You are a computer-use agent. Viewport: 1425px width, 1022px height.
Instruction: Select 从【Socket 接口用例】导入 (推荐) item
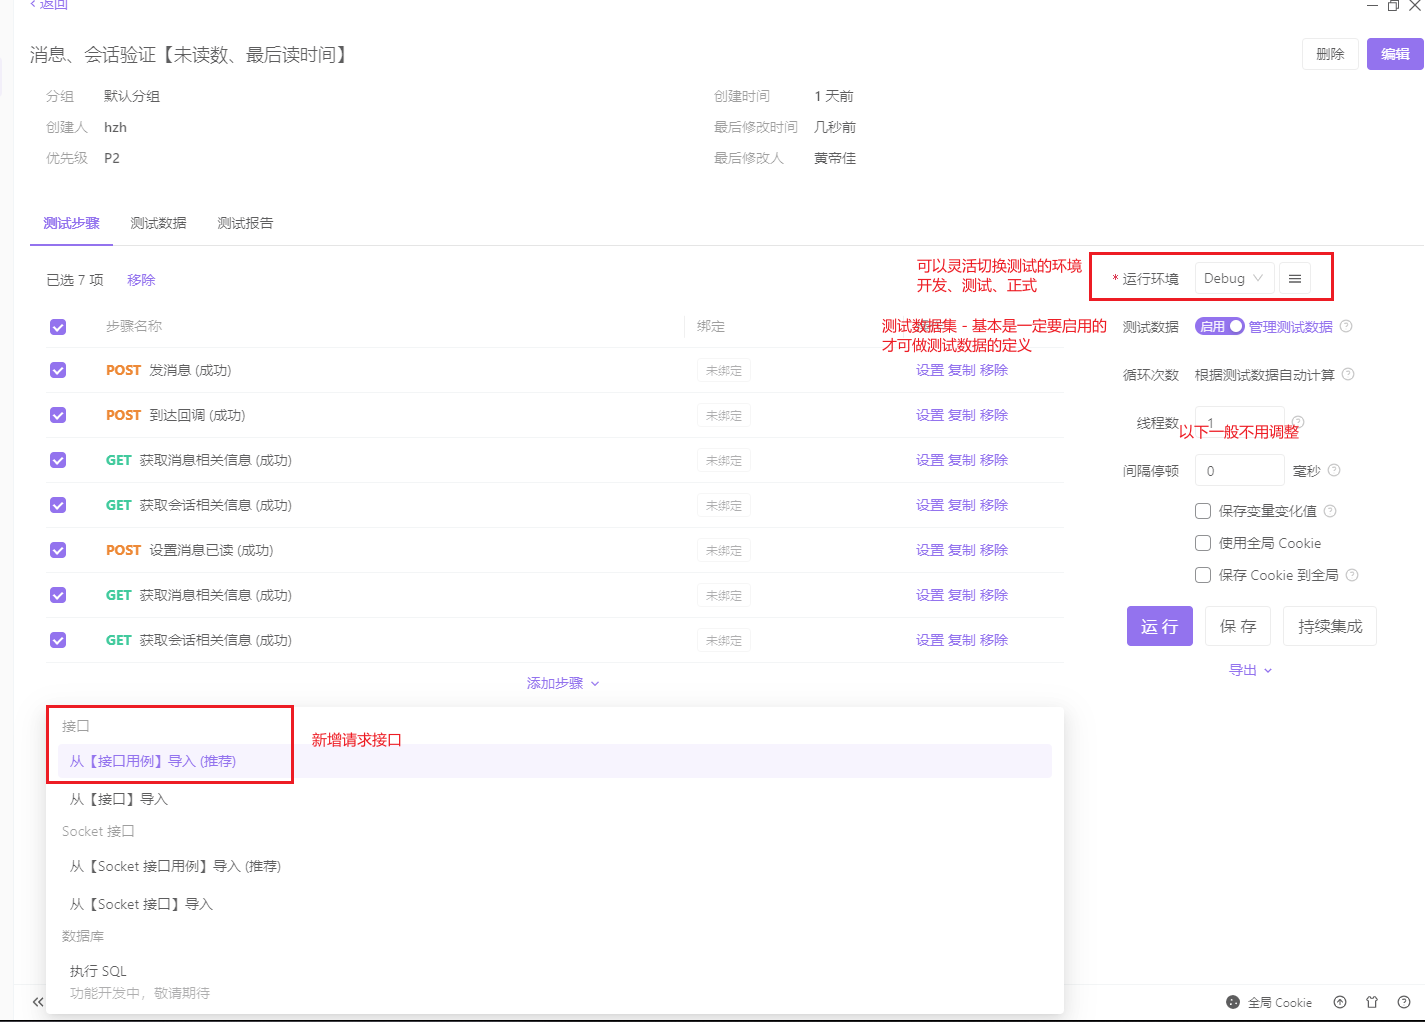[554, 866]
